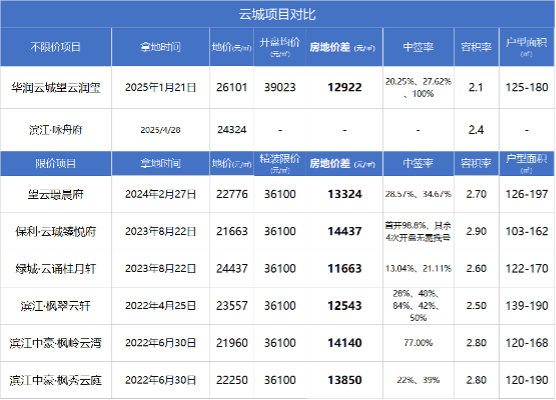Screen dimensions: 556x400
Task: Click plot ratio value 2.1
Action: 476,87
